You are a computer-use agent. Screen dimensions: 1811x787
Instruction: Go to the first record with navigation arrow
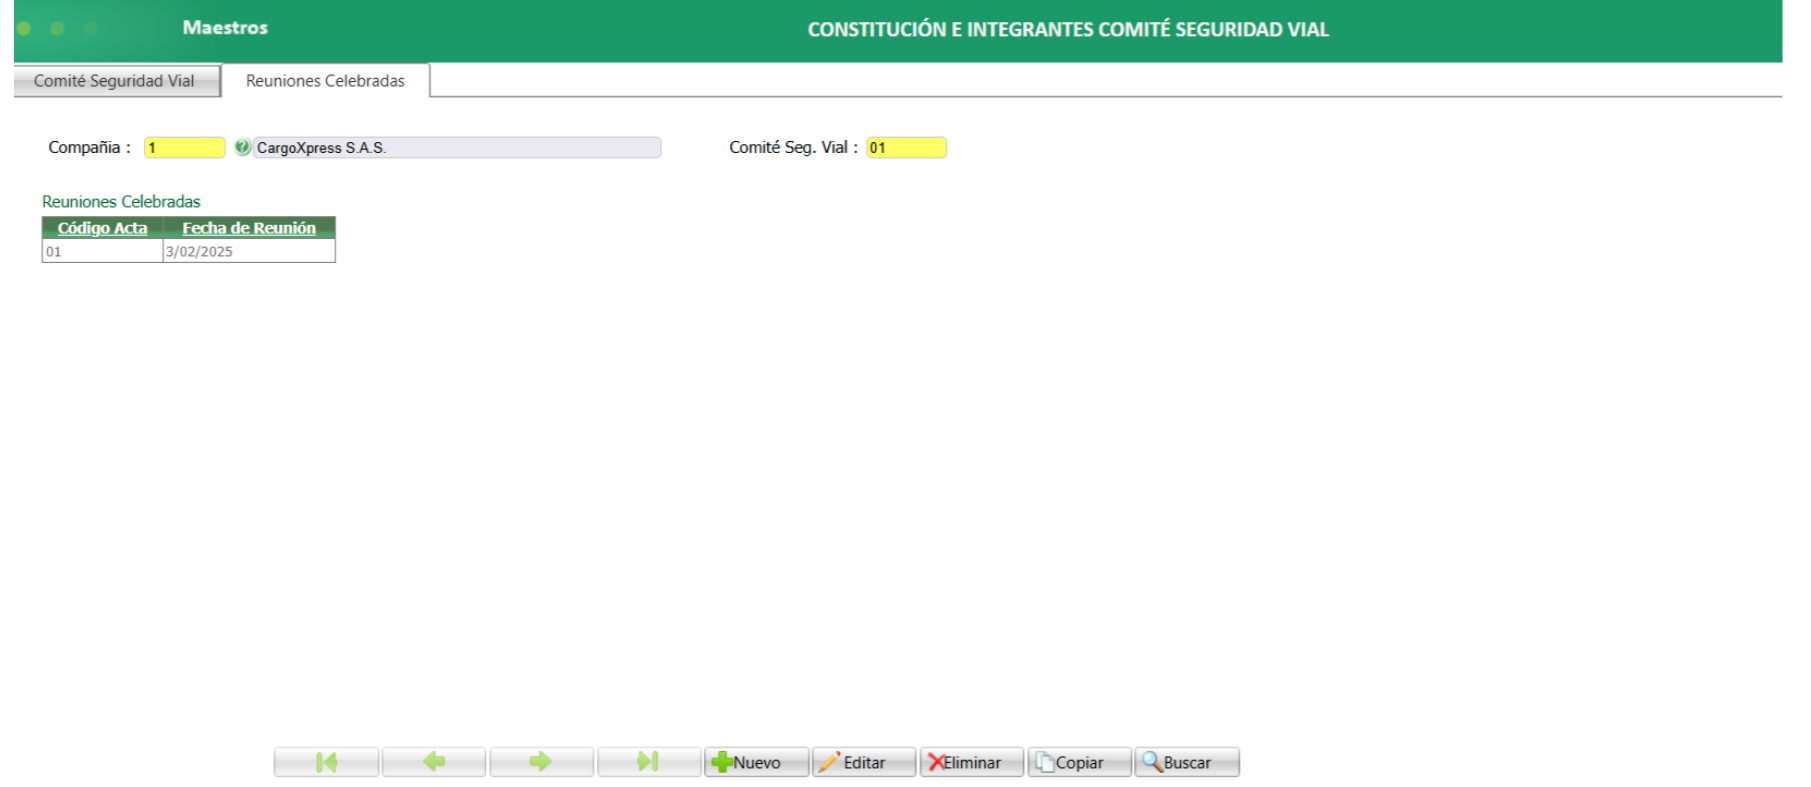pos(326,762)
